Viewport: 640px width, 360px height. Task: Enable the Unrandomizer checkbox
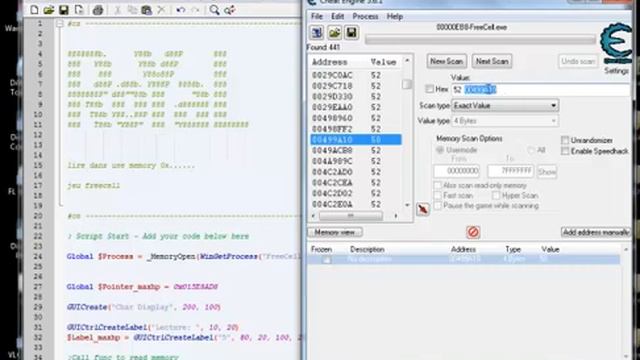point(565,140)
